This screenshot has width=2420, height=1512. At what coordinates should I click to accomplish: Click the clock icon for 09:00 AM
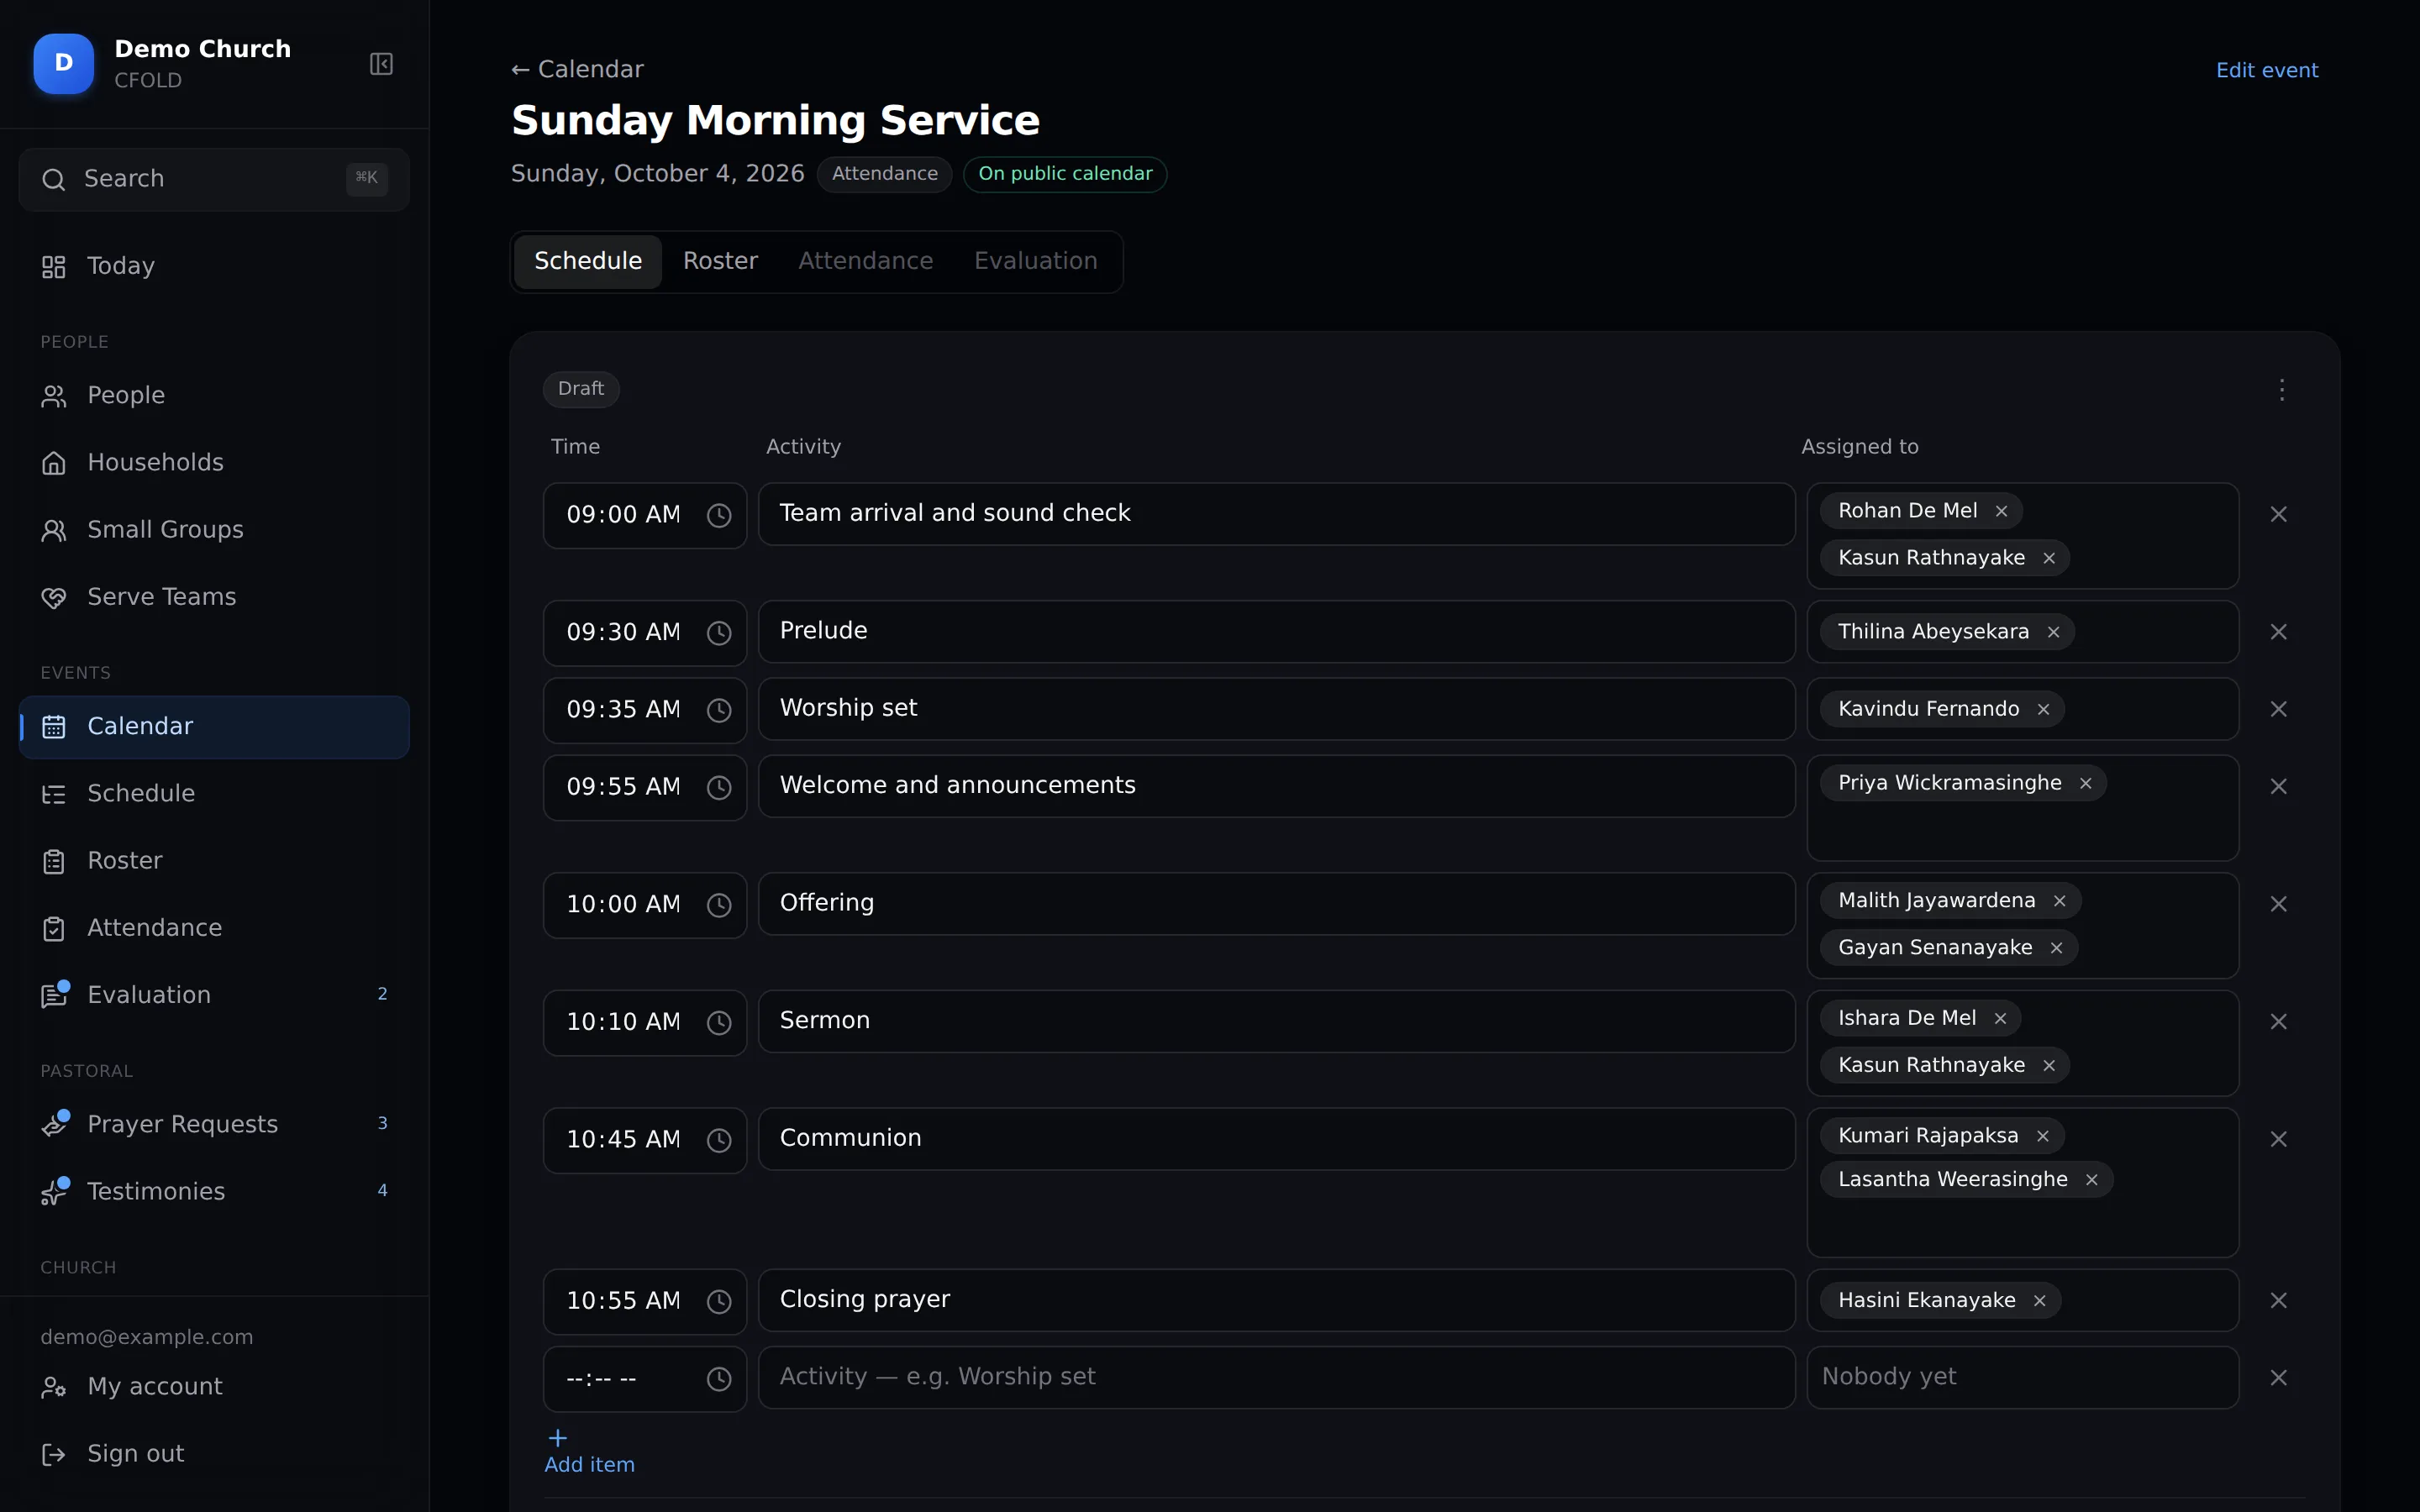tap(719, 516)
